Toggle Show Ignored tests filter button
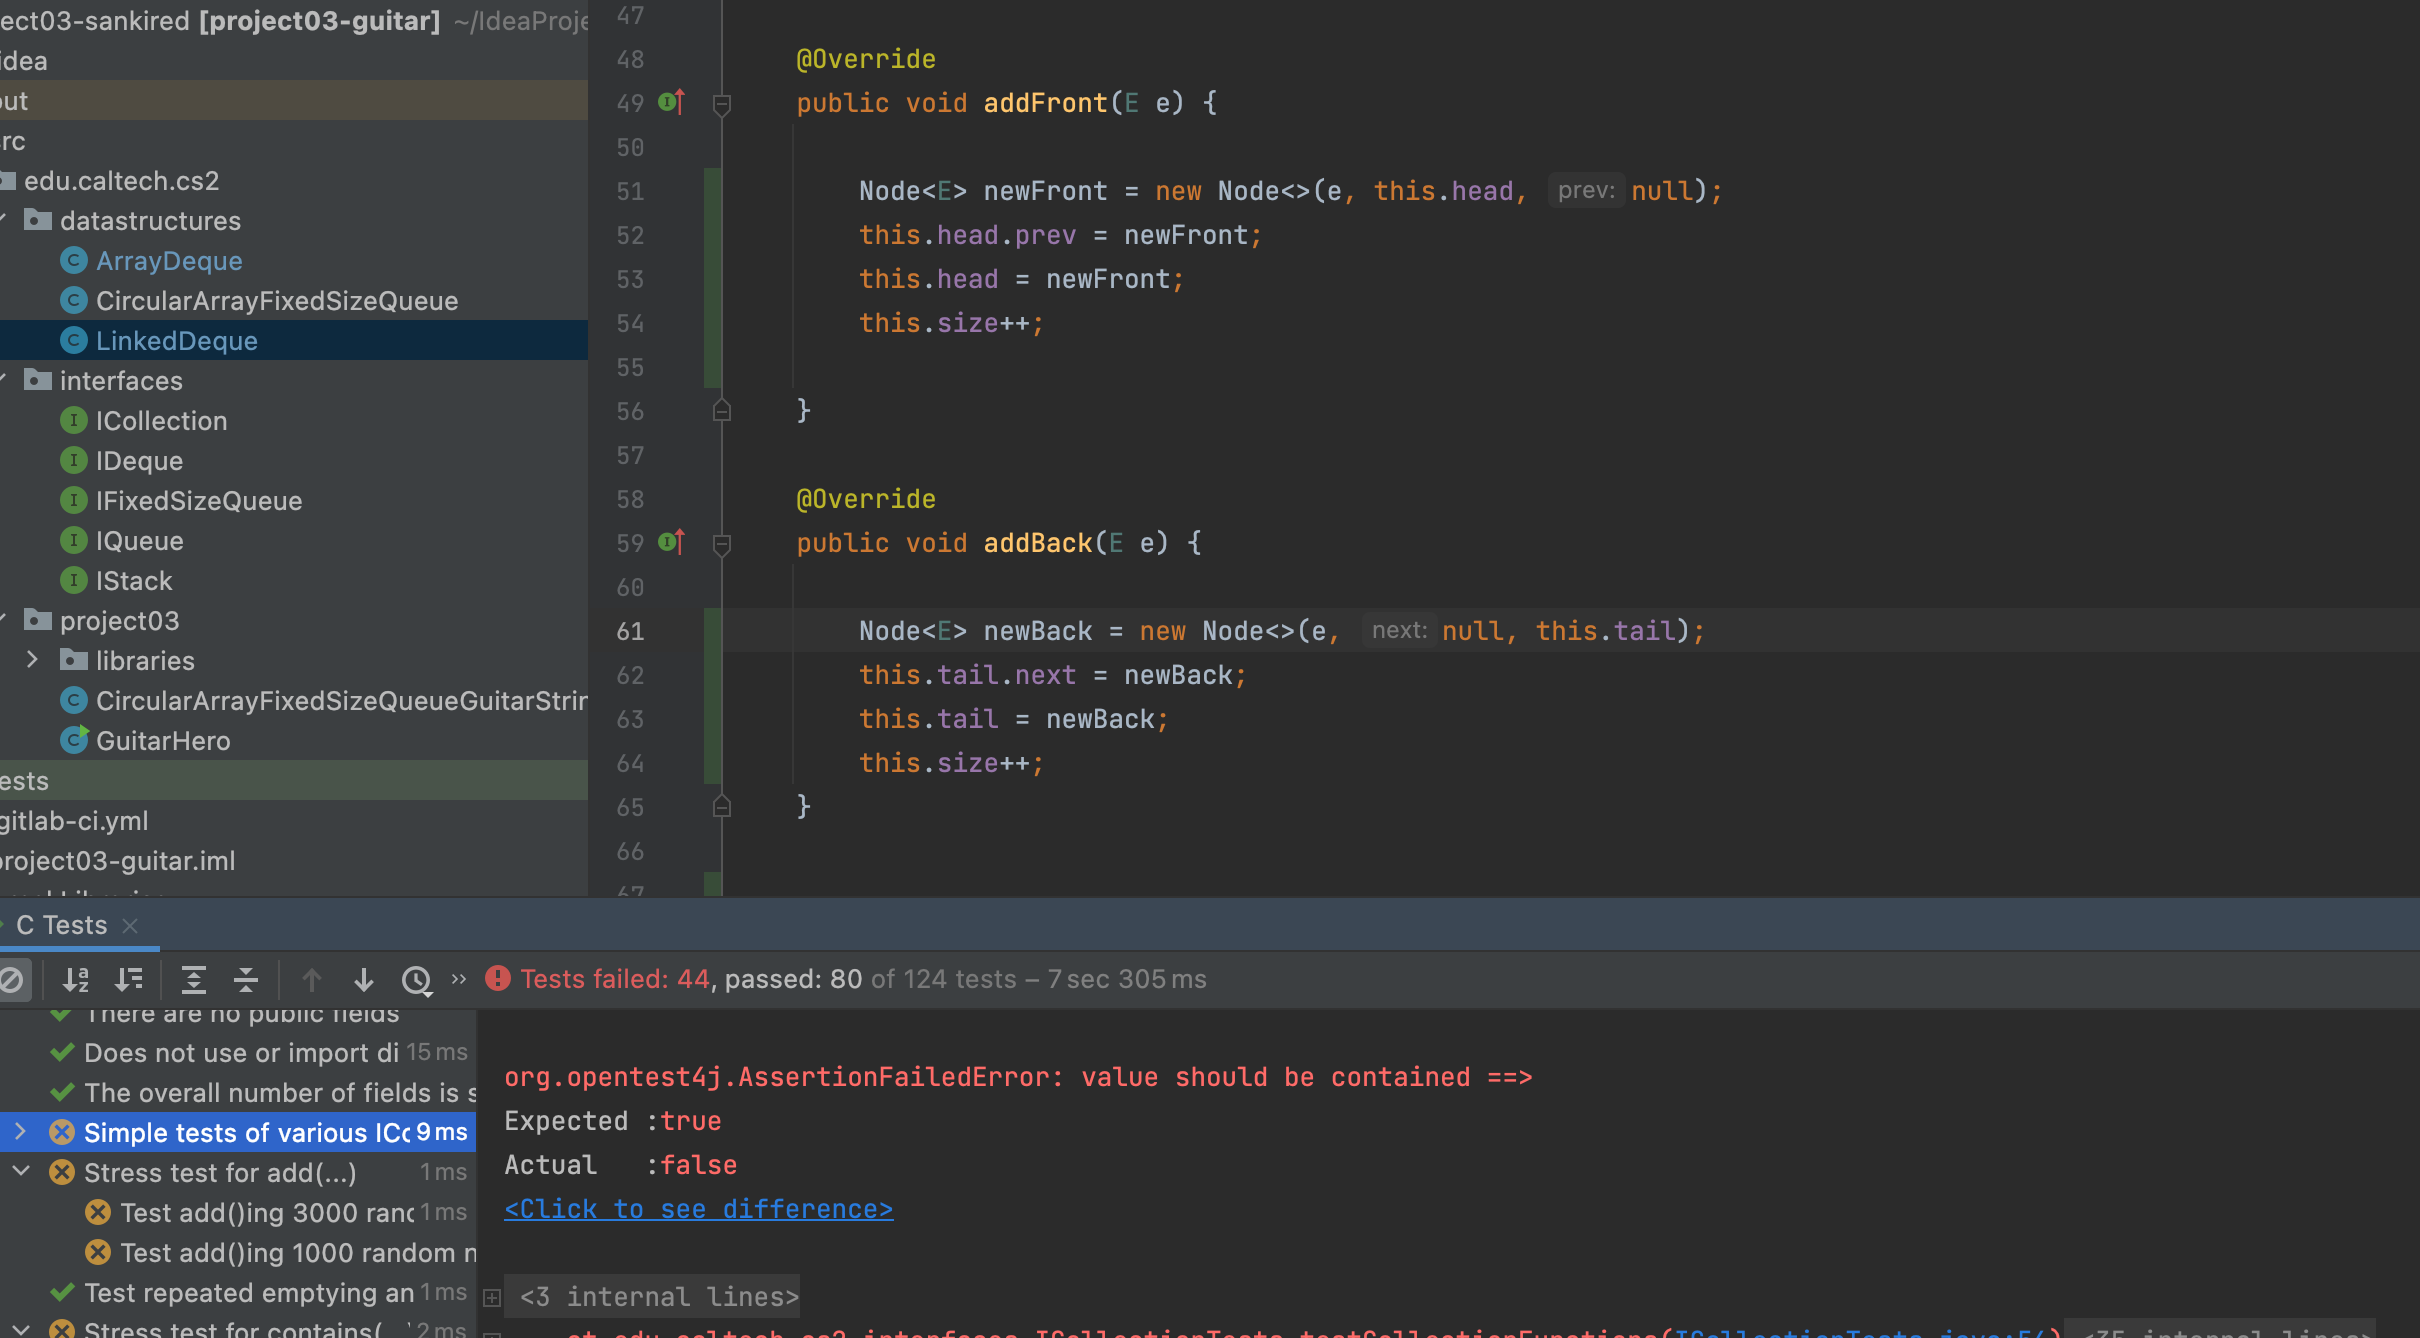The image size is (2420, 1338). (12, 979)
